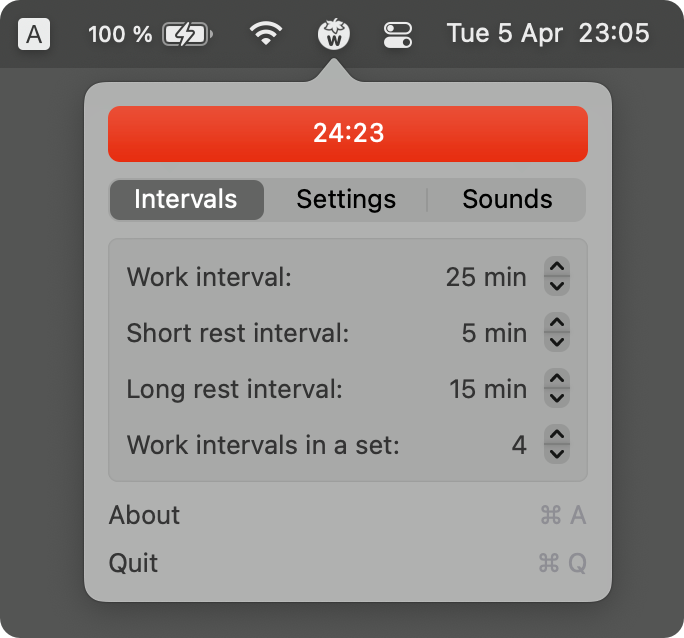Open the Sounds tab
The image size is (684, 638).
coord(507,199)
